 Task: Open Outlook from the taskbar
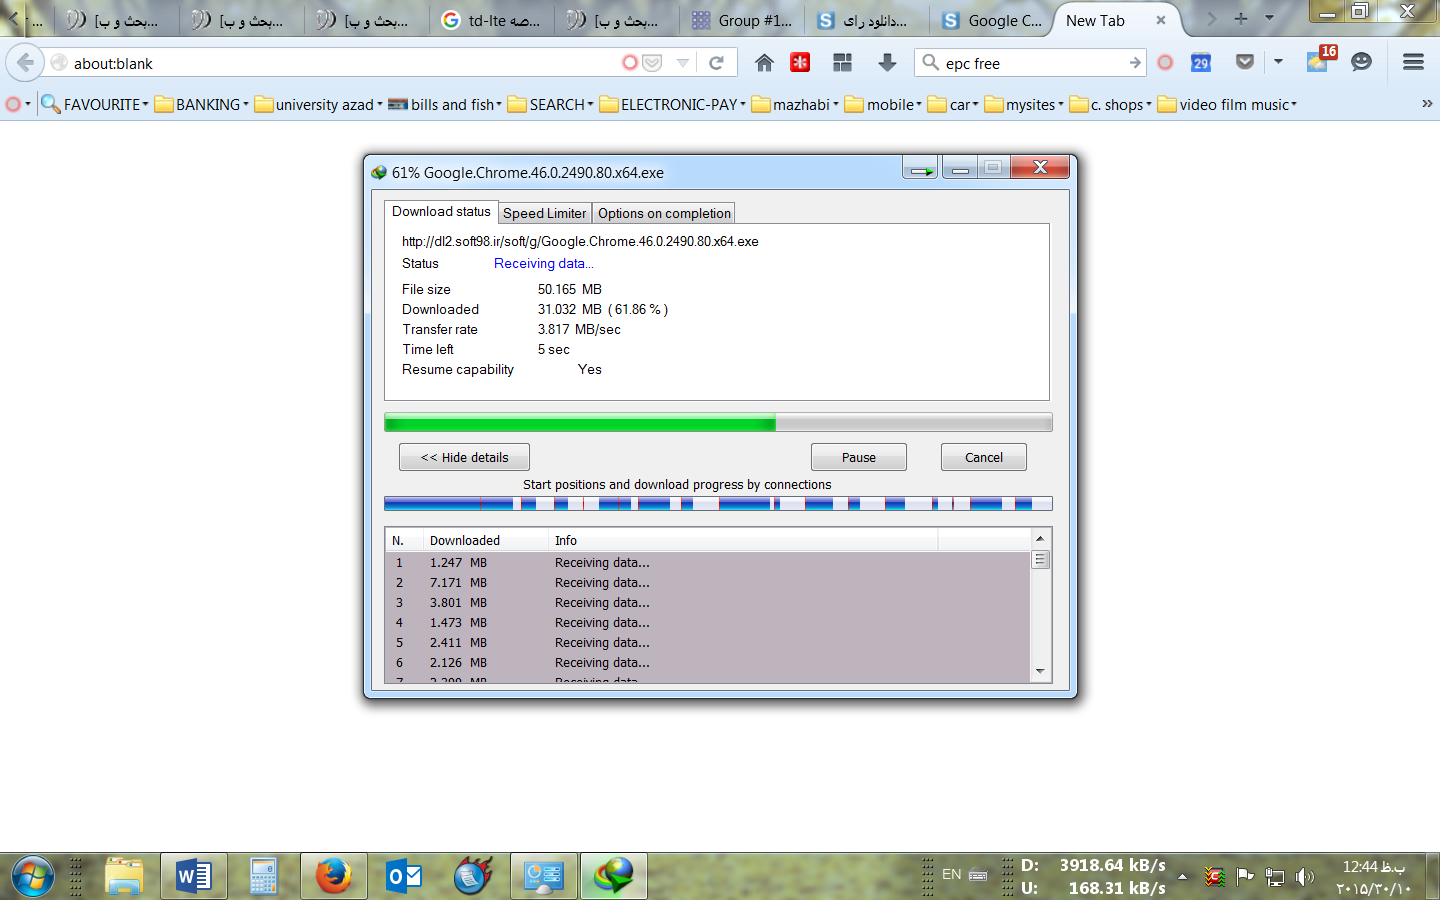pyautogui.click(x=404, y=877)
